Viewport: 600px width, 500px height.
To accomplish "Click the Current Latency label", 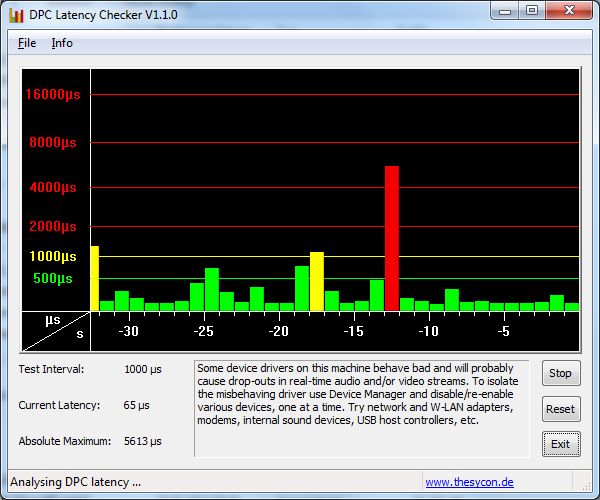I will pyautogui.click(x=59, y=406).
